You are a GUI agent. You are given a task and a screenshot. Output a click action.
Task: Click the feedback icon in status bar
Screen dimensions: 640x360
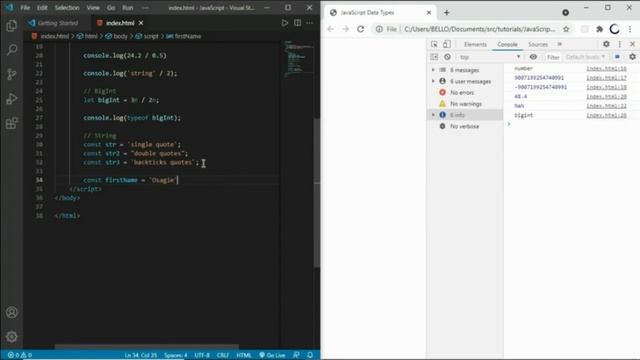point(296,355)
